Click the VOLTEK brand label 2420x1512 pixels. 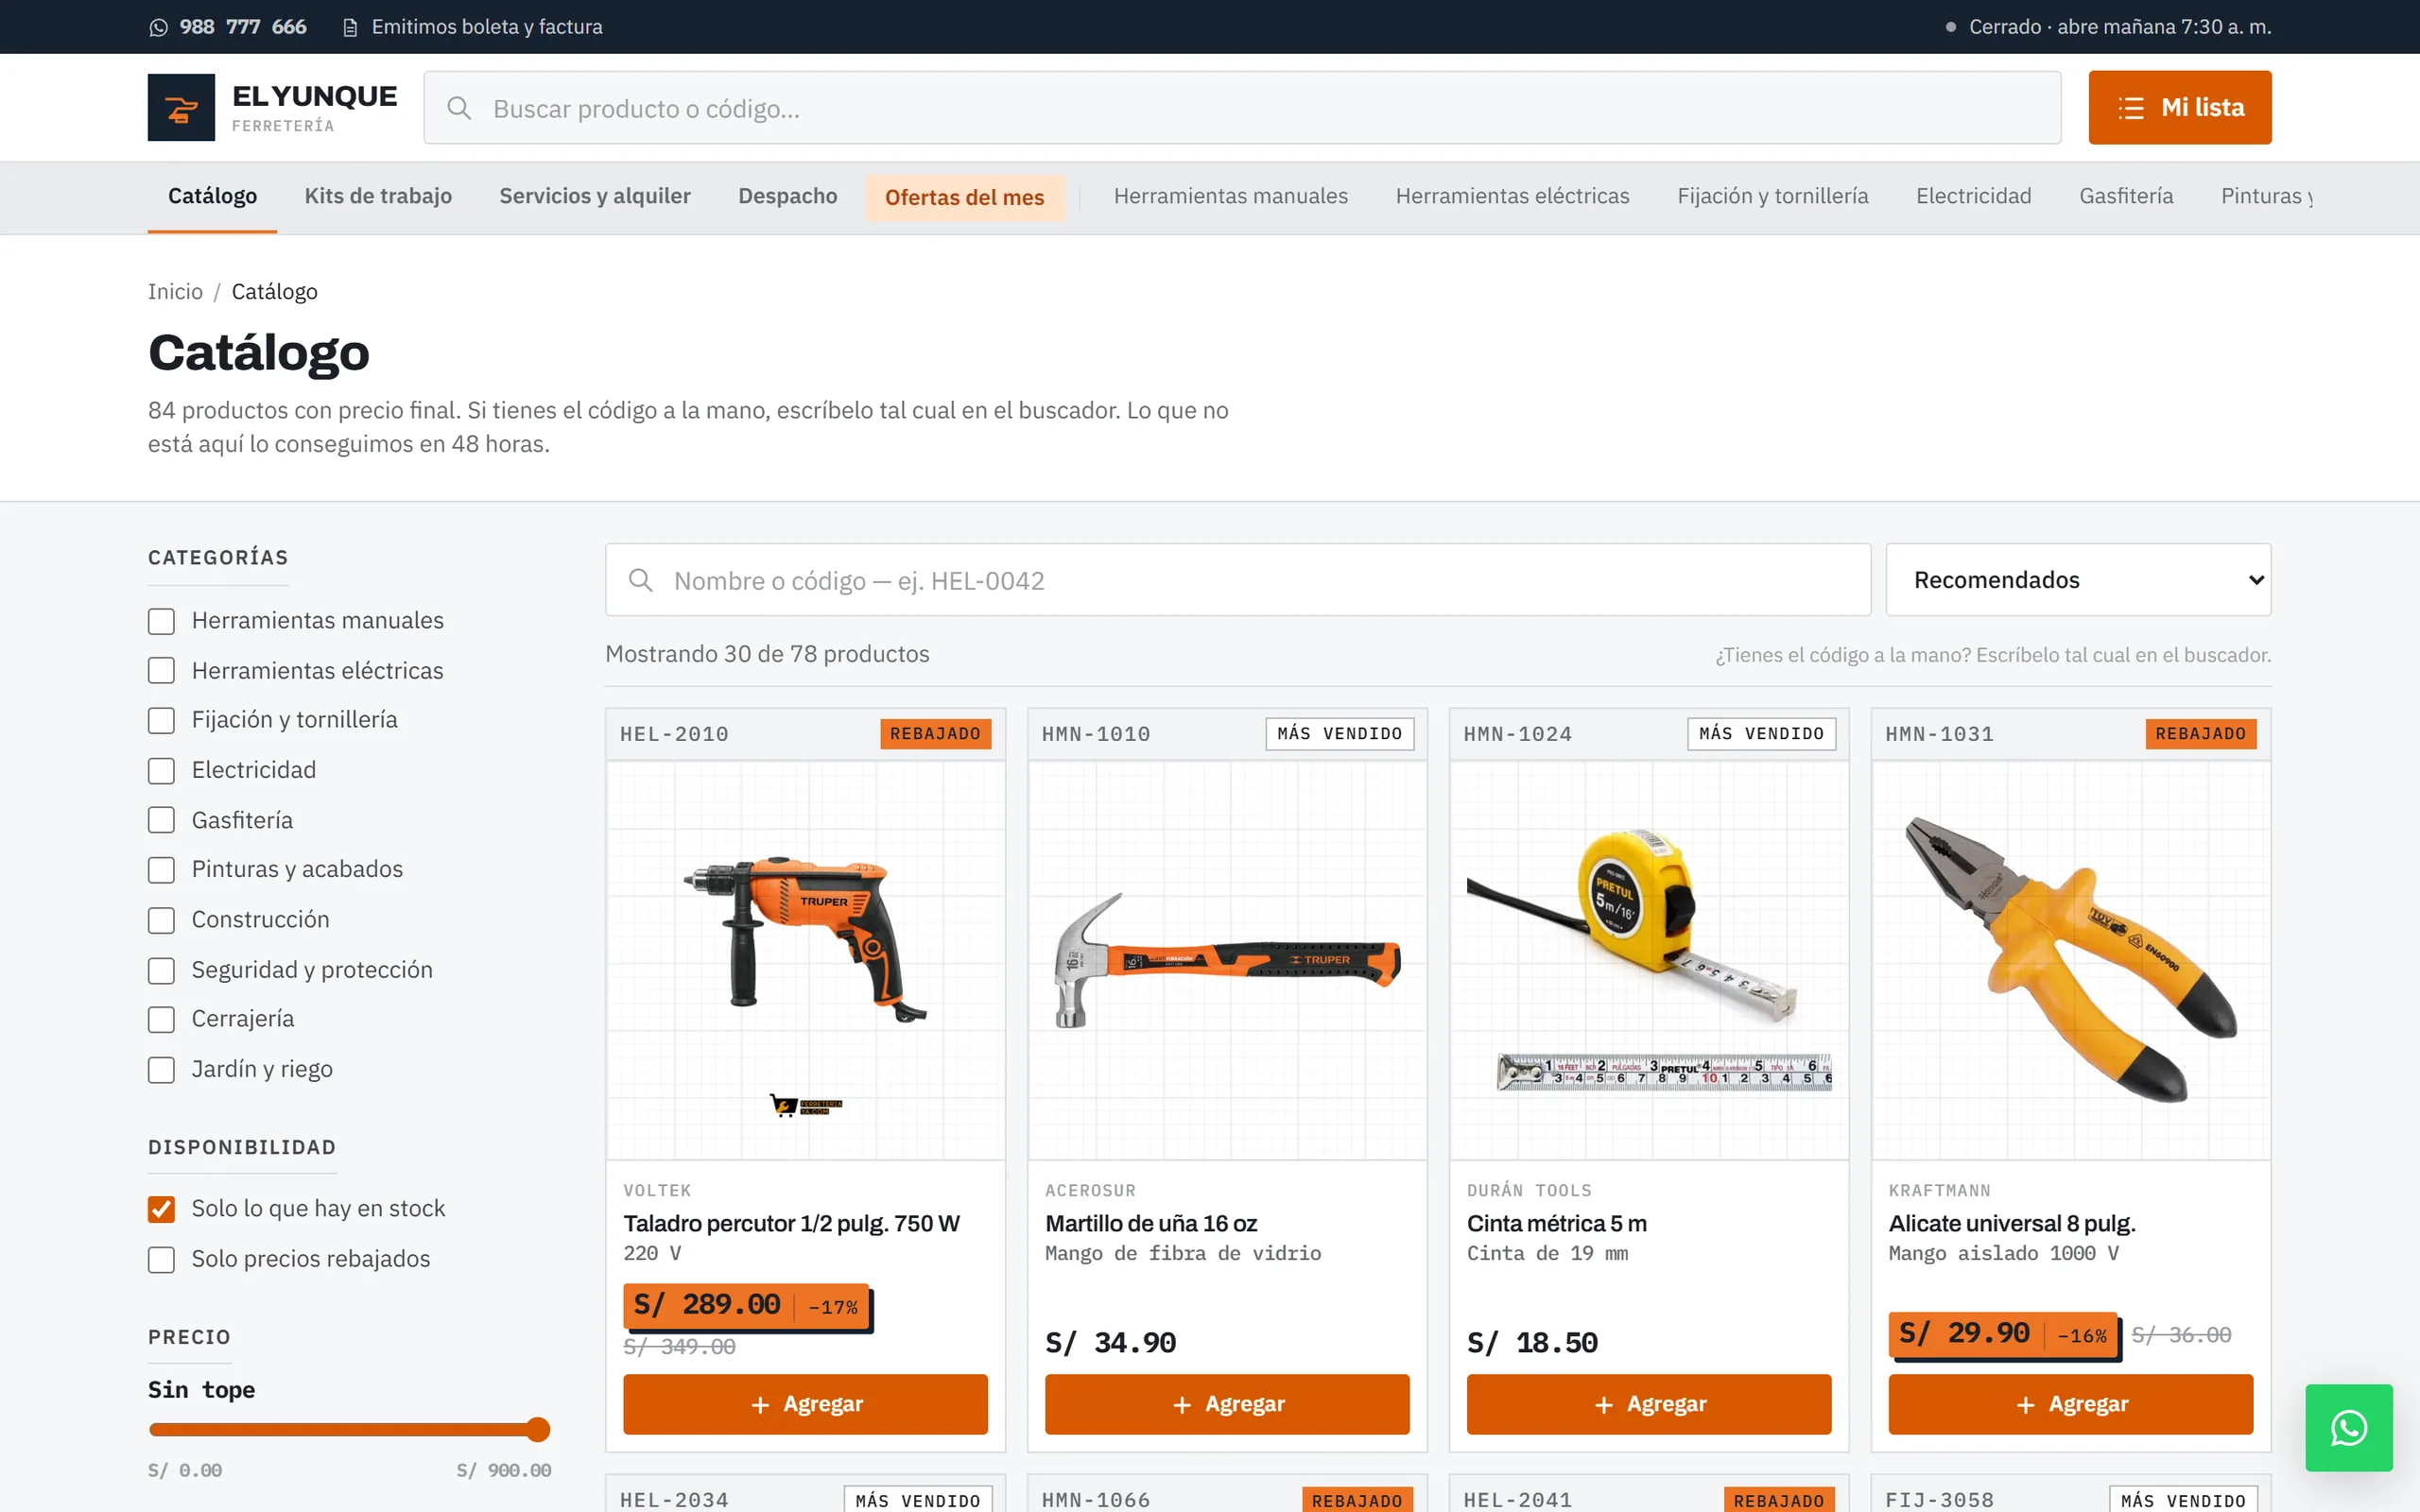[657, 1191]
